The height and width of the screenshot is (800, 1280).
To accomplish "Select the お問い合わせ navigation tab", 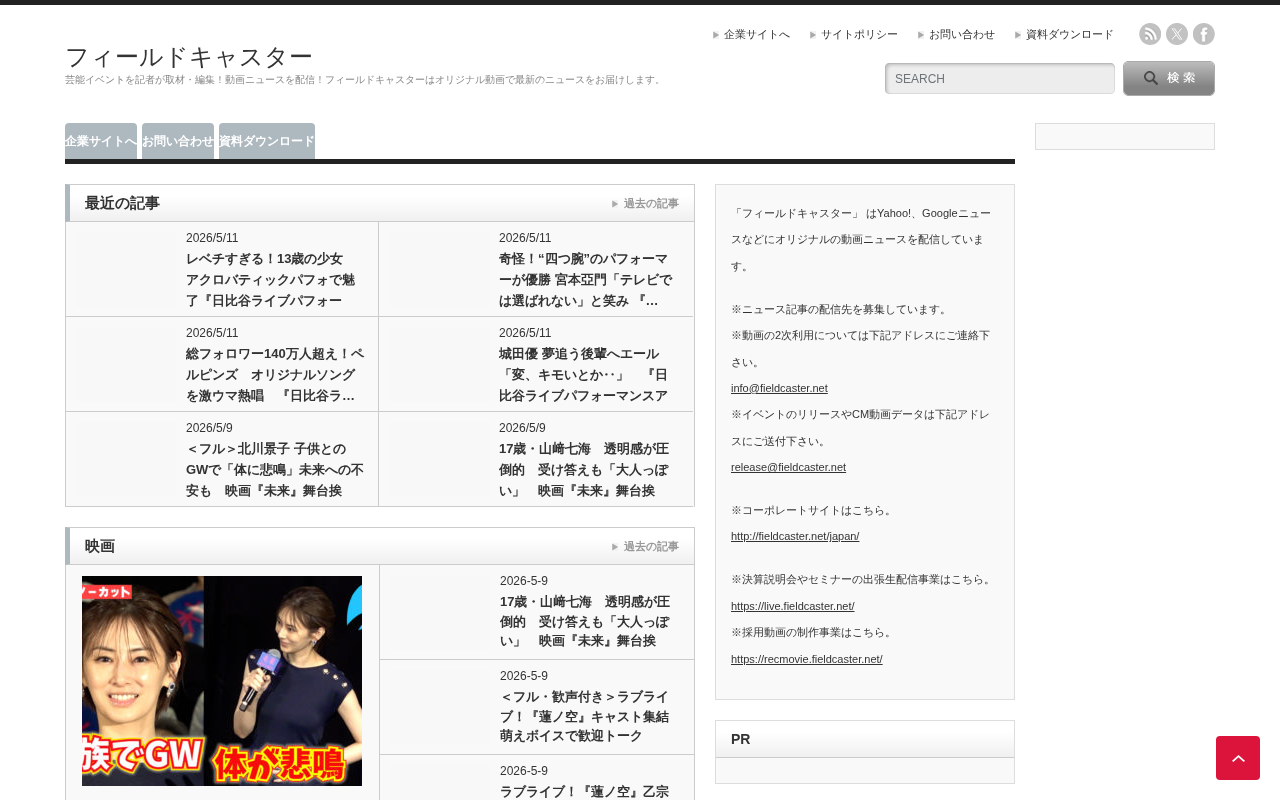I will pos(178,141).
